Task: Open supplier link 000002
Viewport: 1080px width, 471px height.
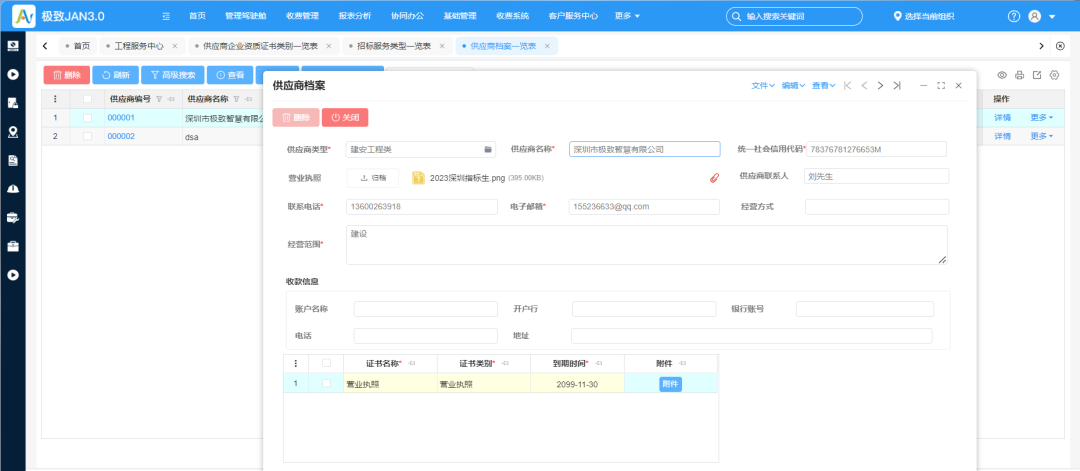Action: point(121,136)
